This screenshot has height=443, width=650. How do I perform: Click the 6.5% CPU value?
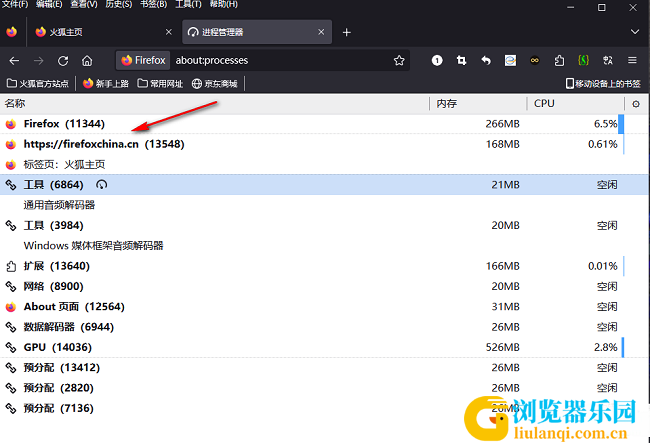tap(605, 124)
